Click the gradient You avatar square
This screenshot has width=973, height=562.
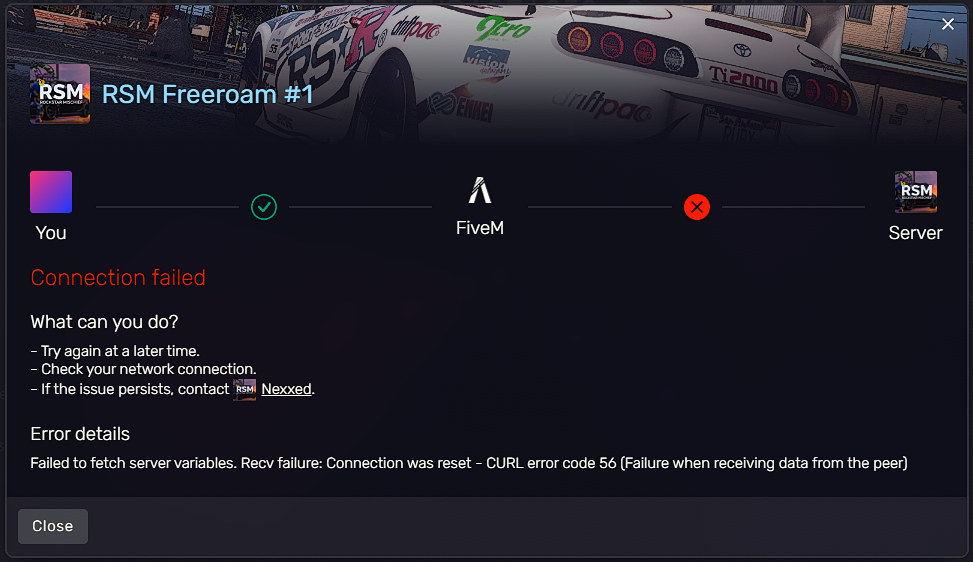(x=51, y=192)
